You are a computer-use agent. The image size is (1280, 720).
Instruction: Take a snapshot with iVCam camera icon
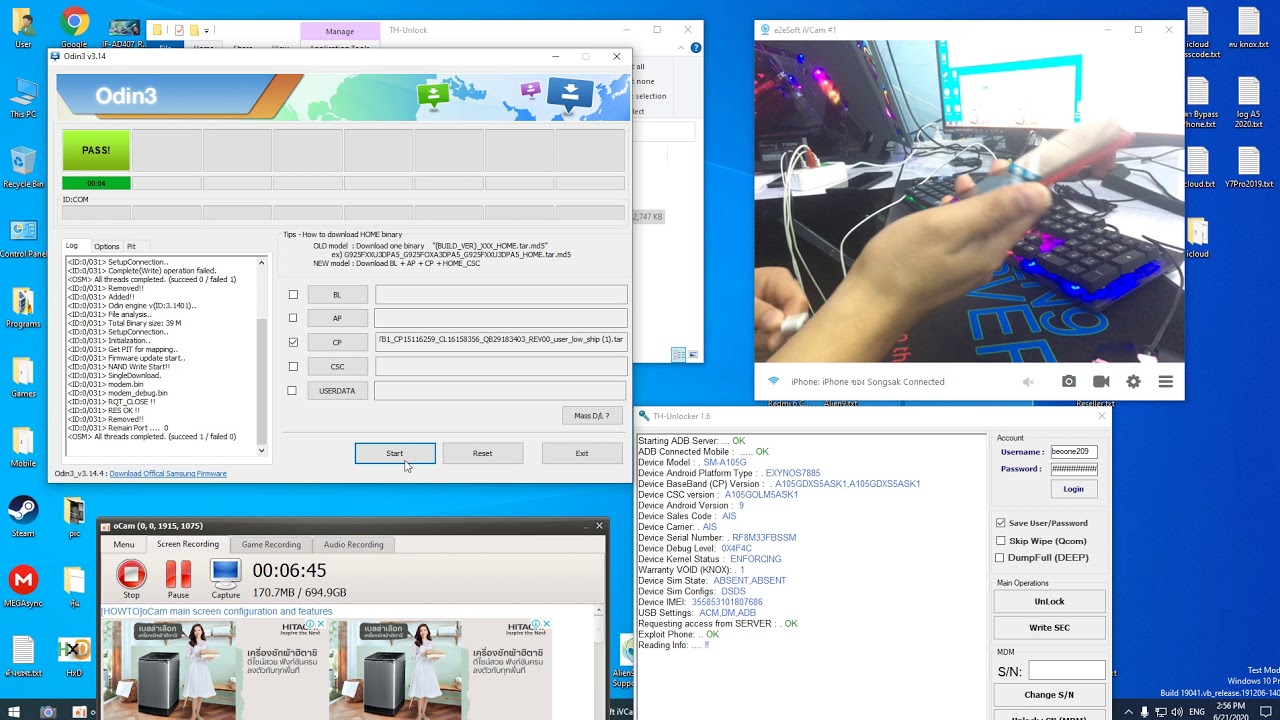[x=1069, y=382]
